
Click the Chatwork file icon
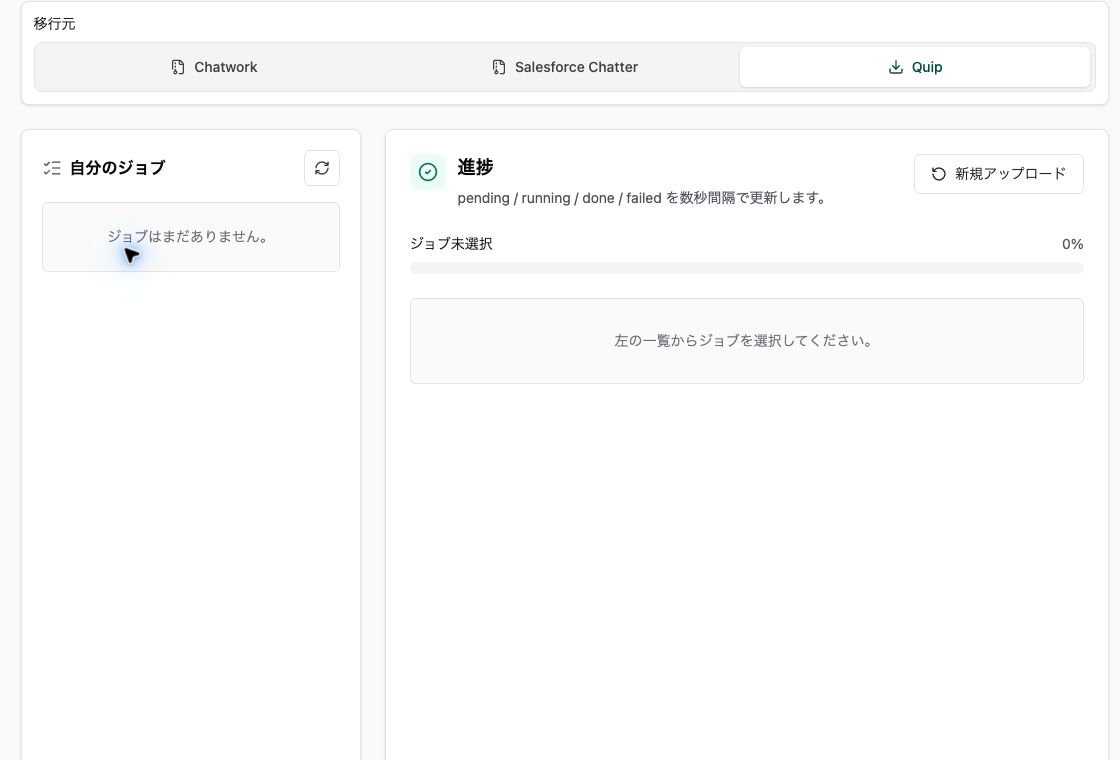178,67
